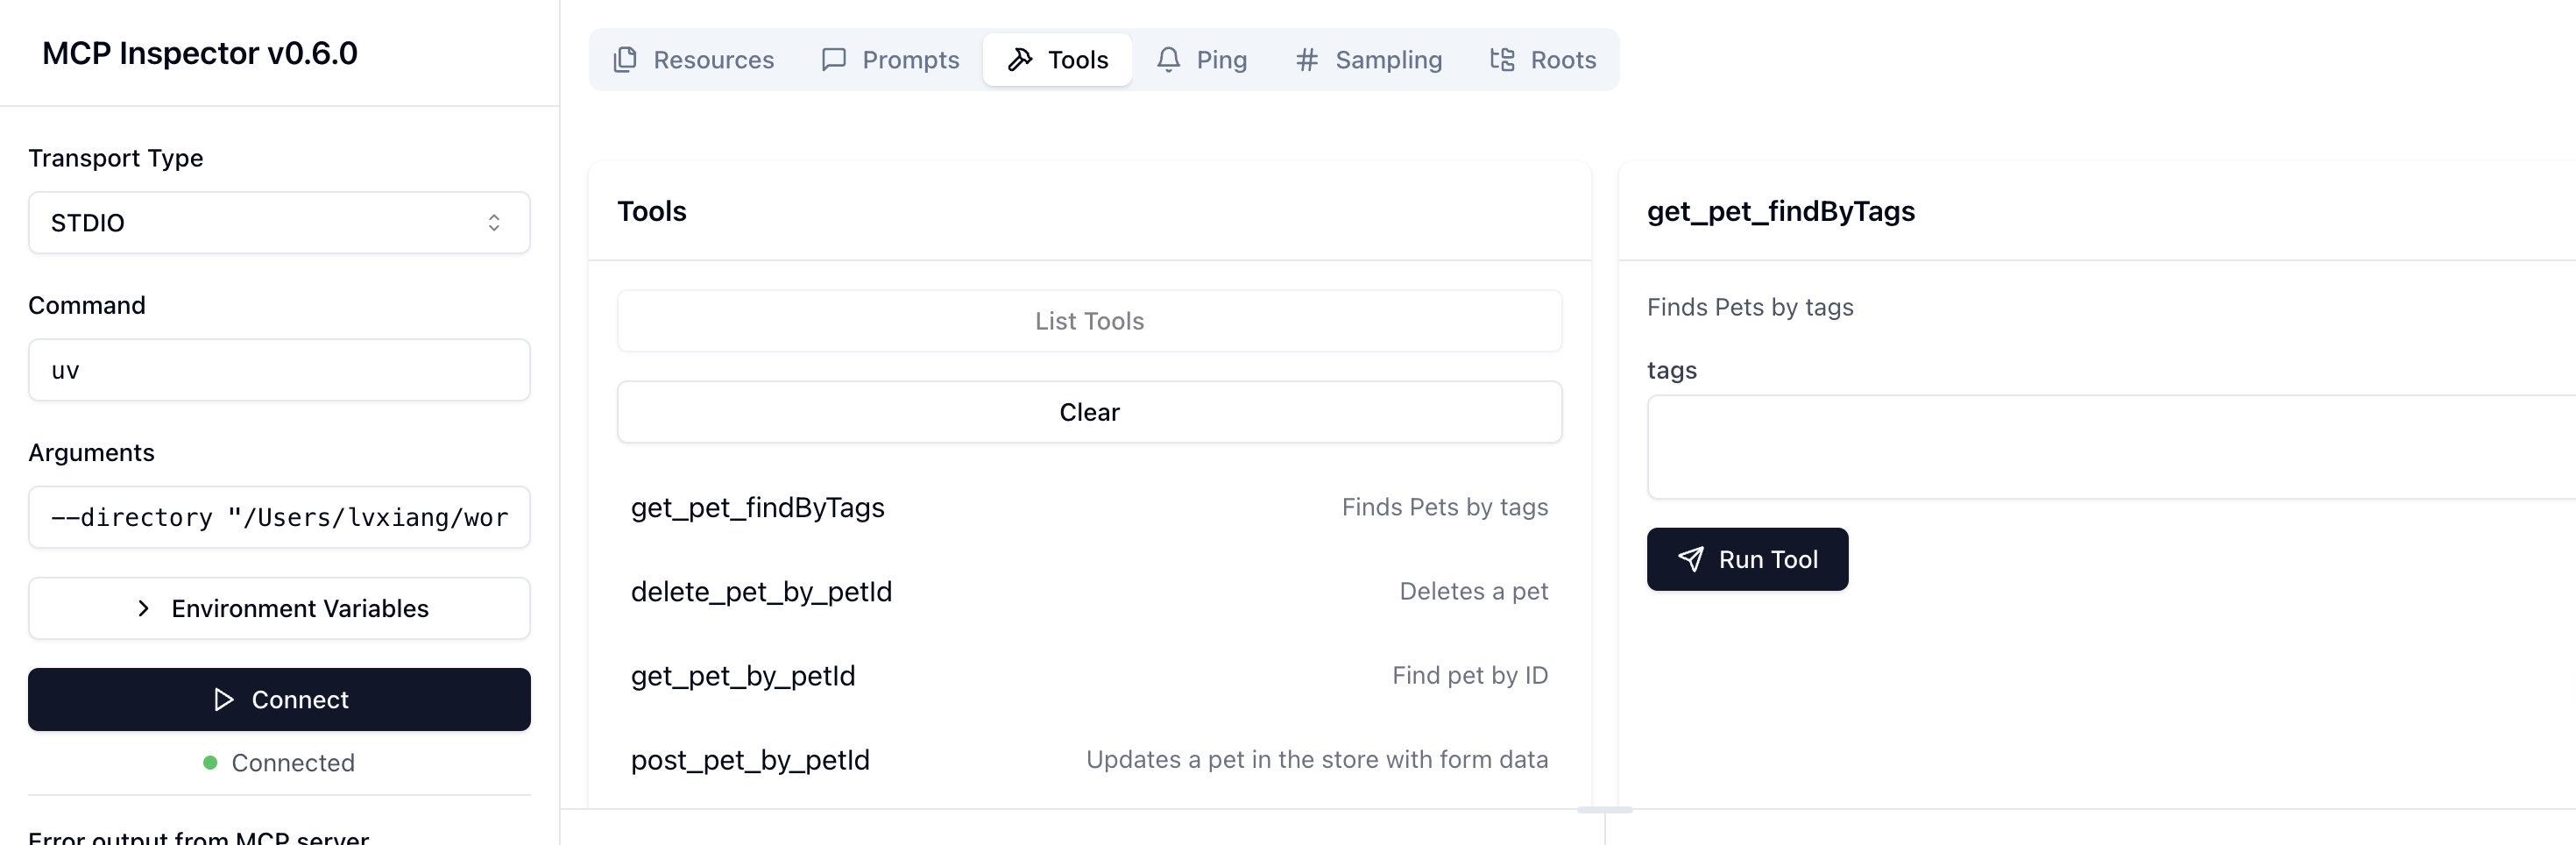
Task: Select get_pet_findByTags in tool list
Action: point(1089,508)
